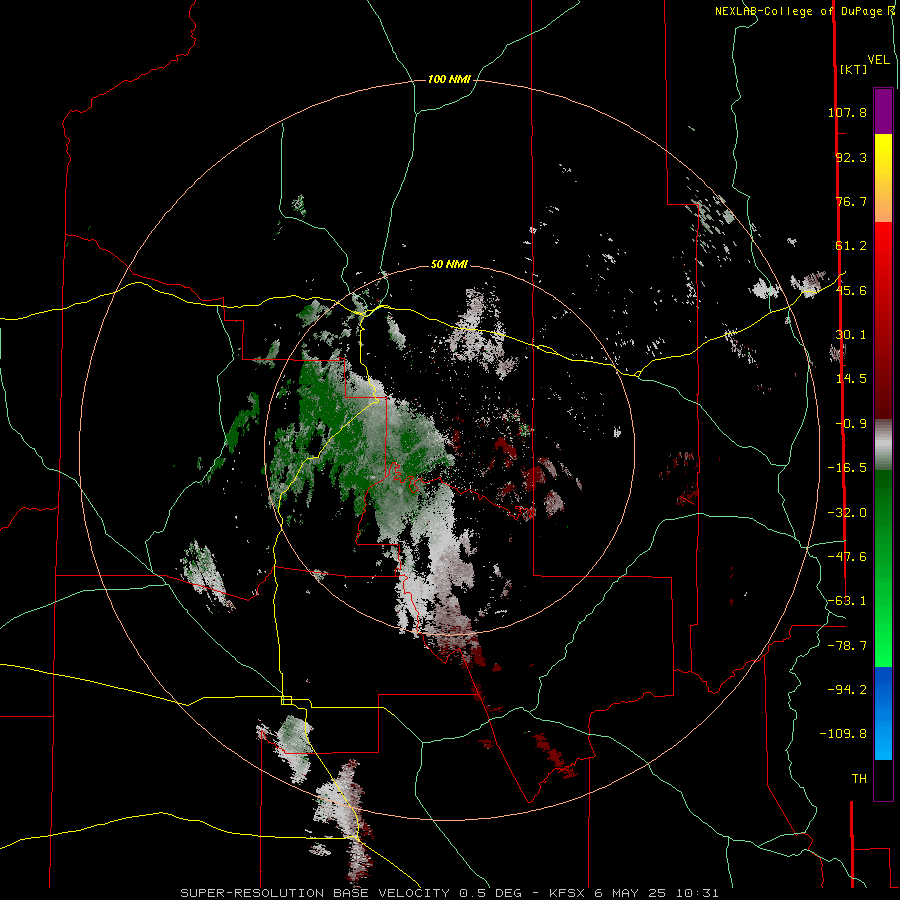Pick the gray segment of velocity scale

[x=883, y=445]
